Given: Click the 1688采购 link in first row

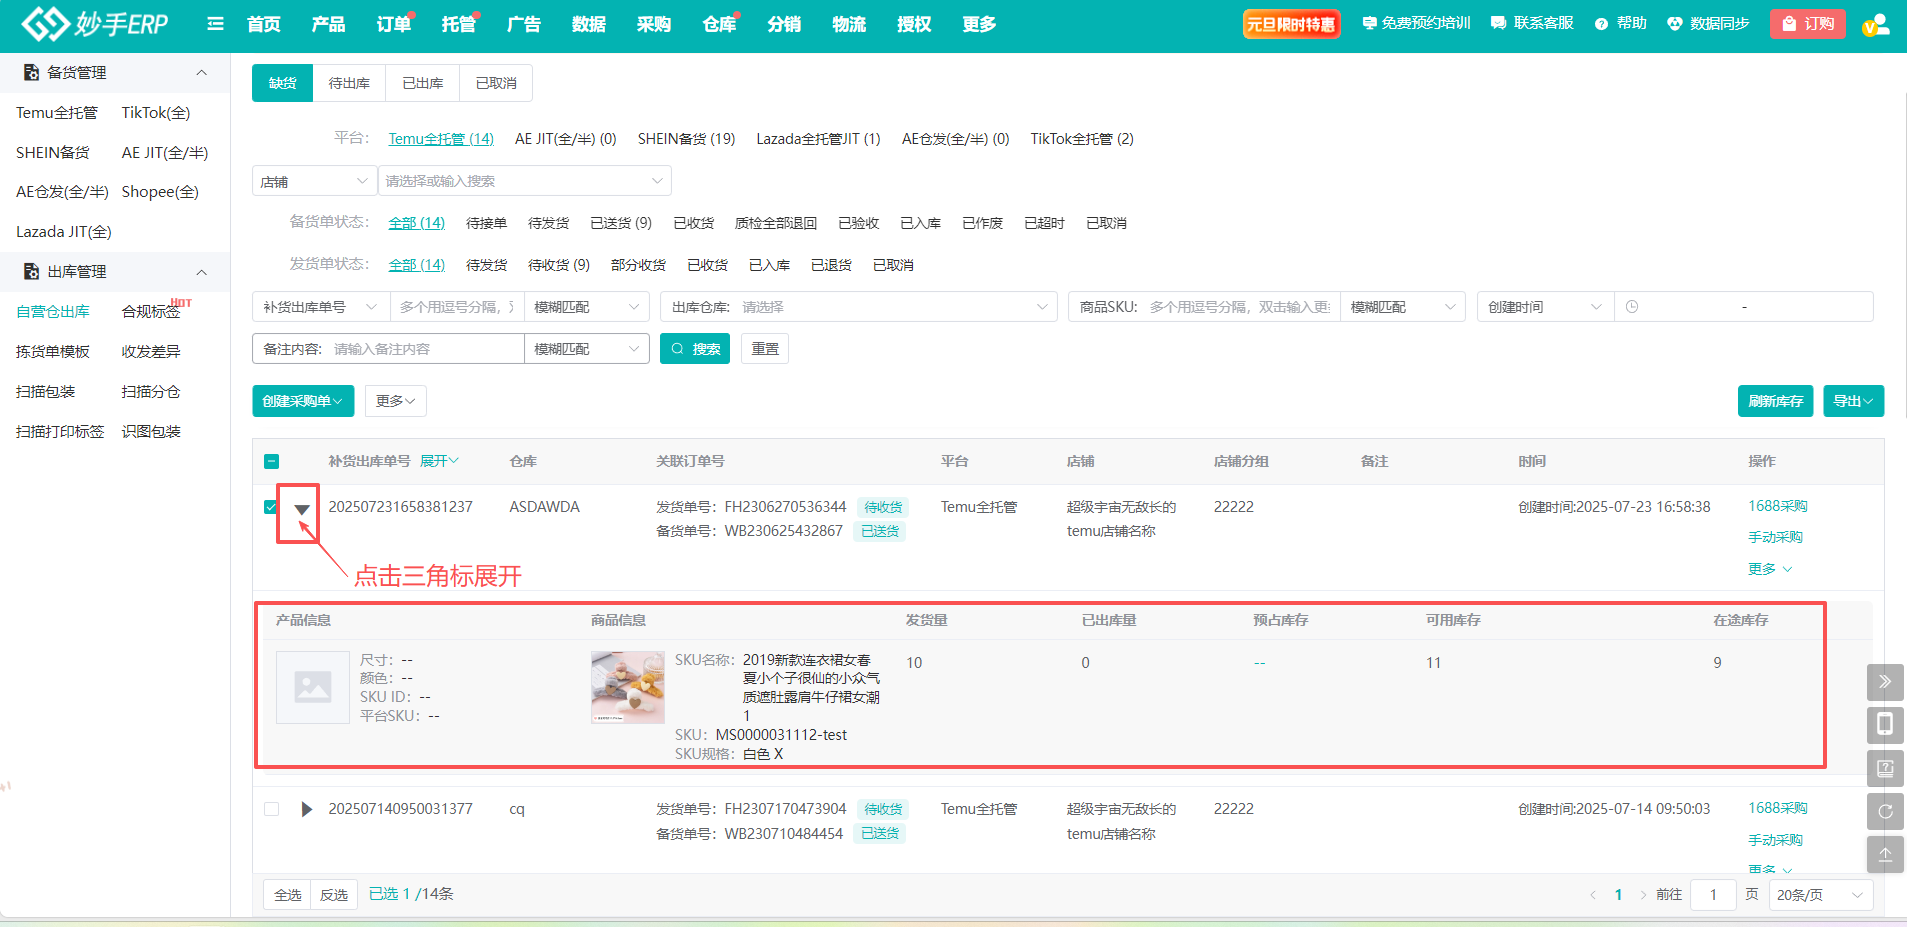Looking at the screenshot, I should [1777, 506].
